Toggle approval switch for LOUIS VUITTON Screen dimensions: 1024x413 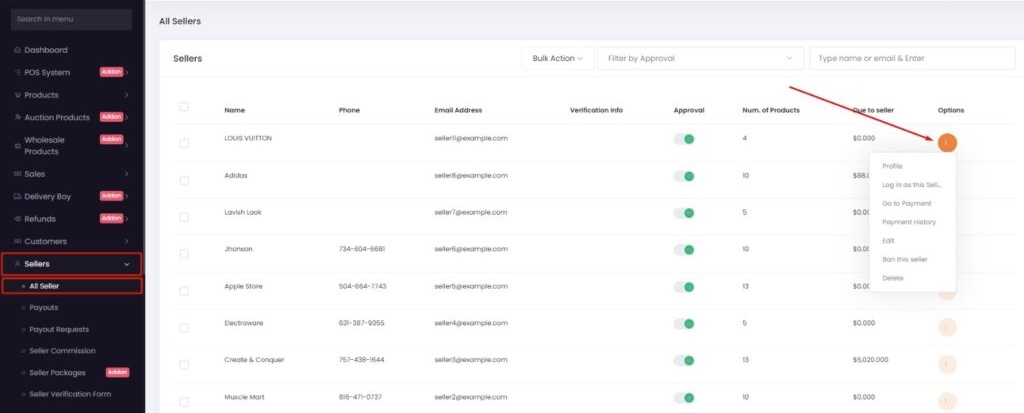(684, 139)
